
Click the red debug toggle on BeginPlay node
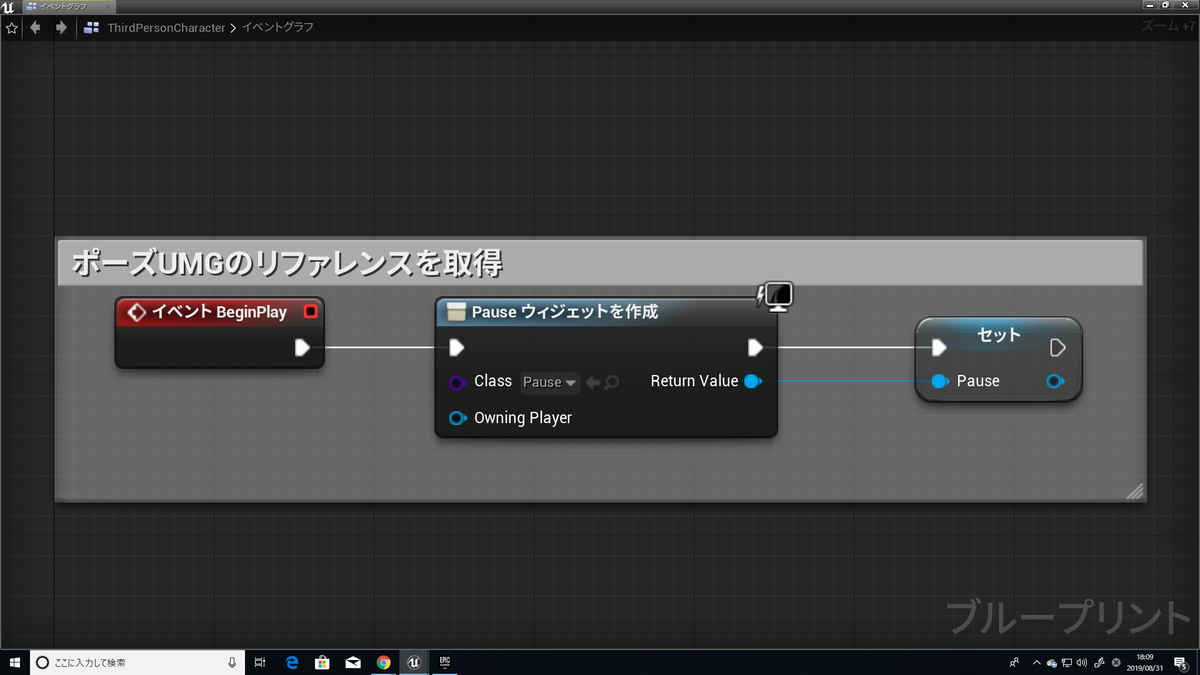point(312,312)
